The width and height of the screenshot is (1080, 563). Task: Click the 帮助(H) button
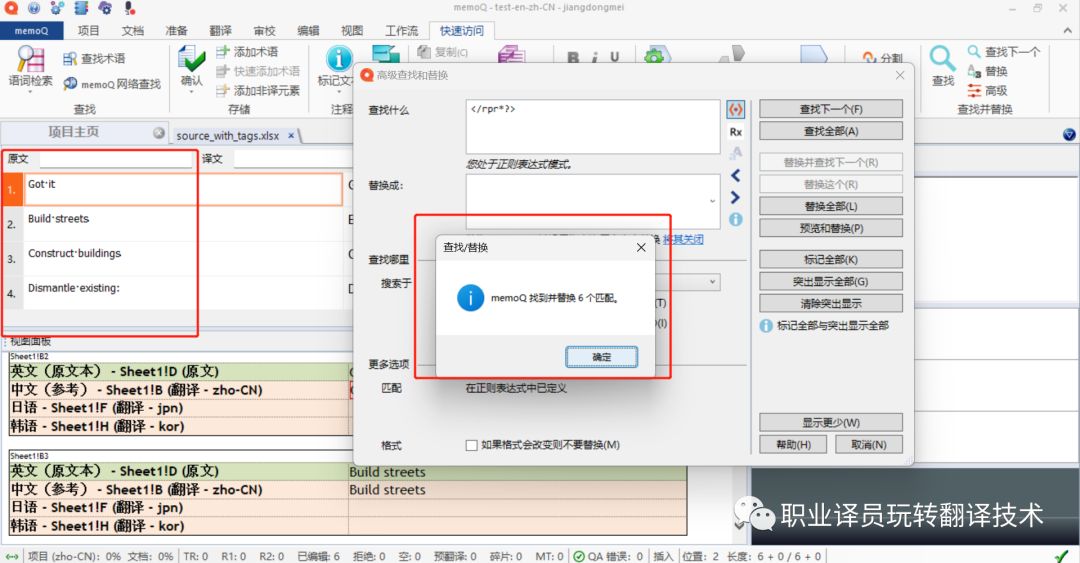[x=793, y=444]
